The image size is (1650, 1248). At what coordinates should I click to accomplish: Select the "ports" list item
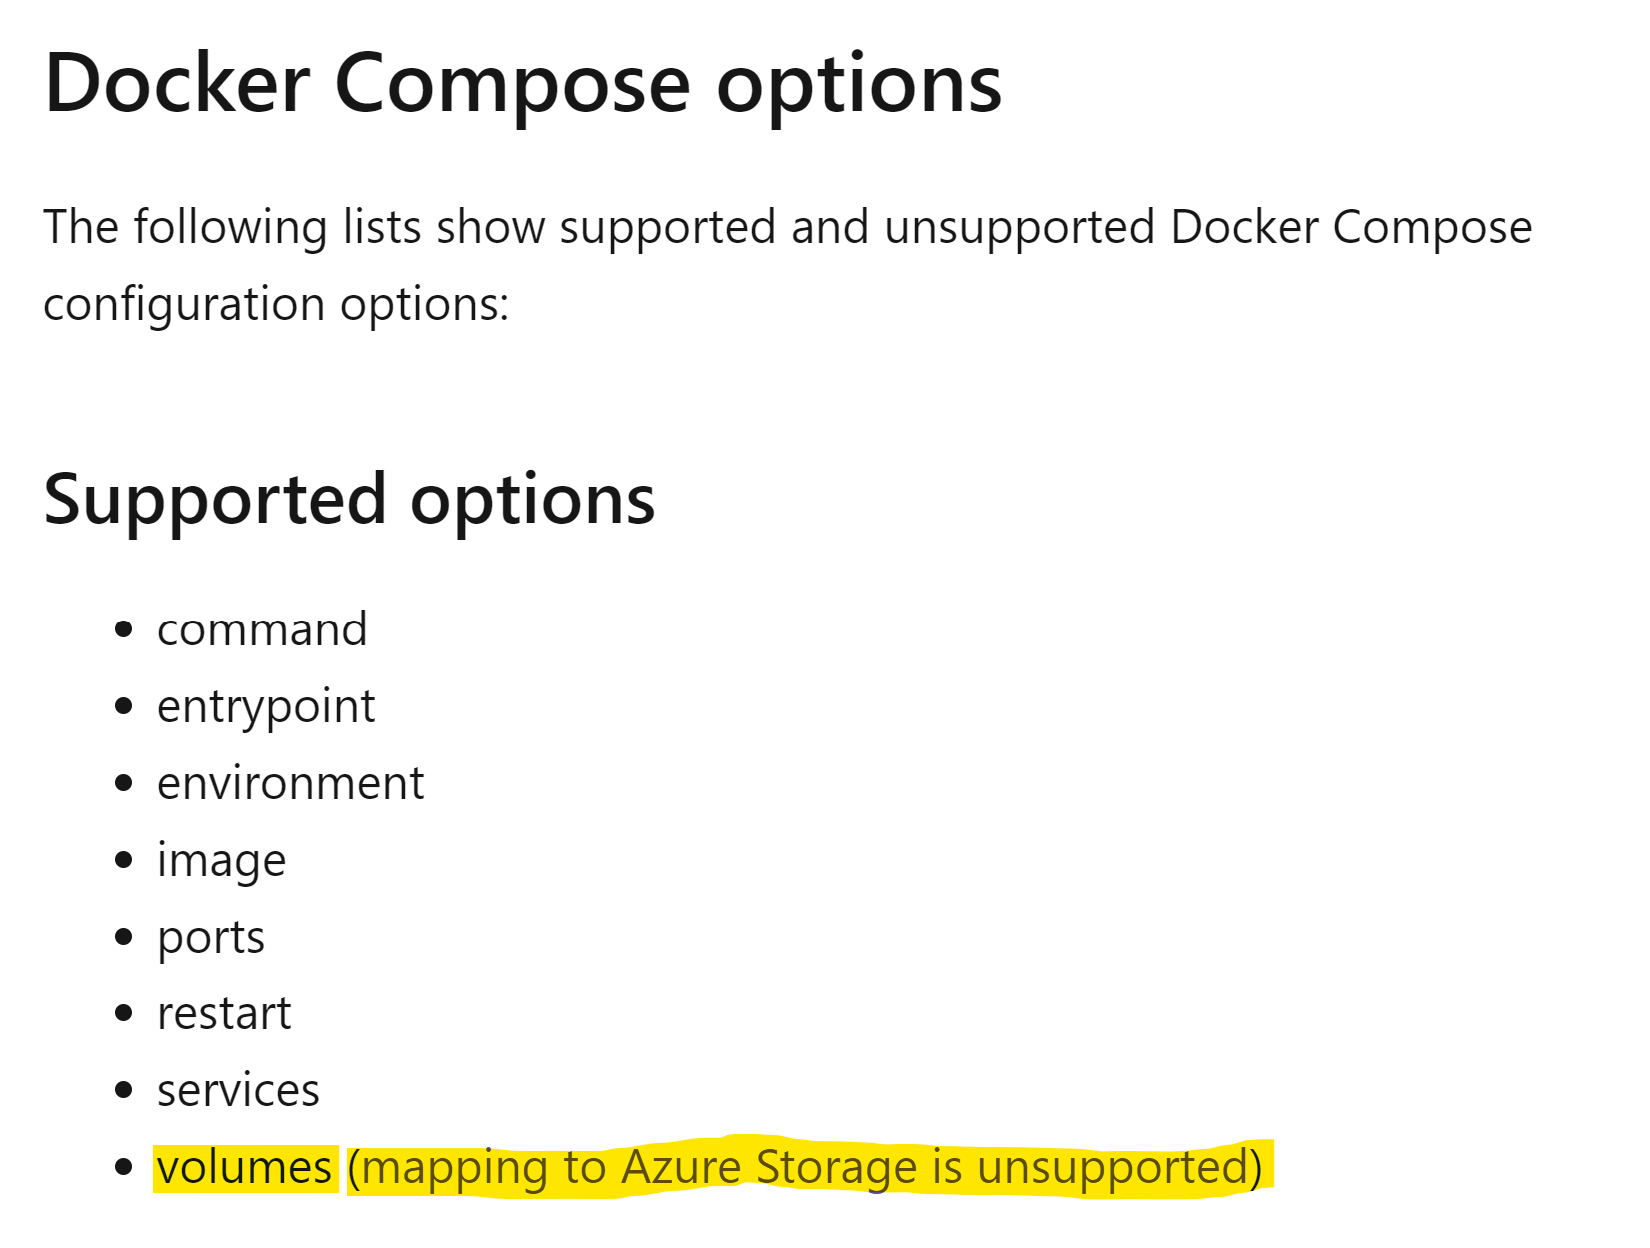click(x=211, y=939)
